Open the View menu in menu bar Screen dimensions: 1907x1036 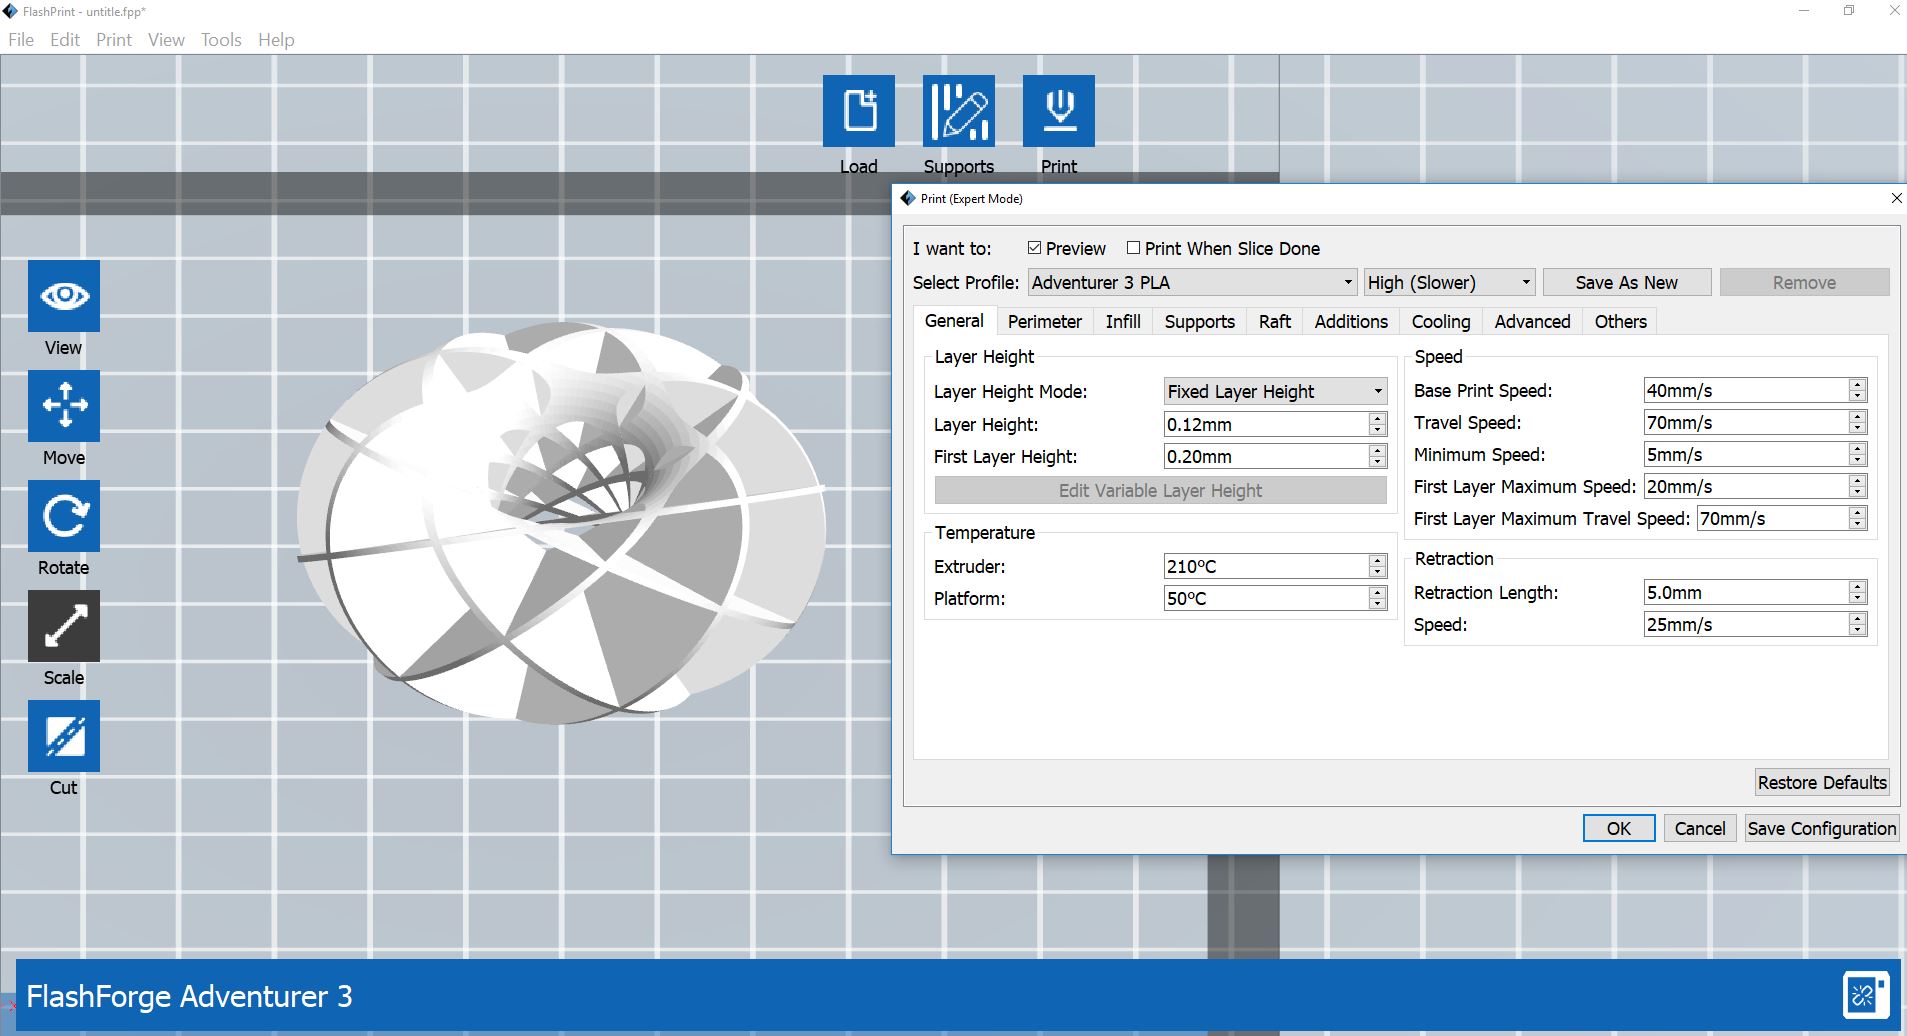(x=166, y=40)
